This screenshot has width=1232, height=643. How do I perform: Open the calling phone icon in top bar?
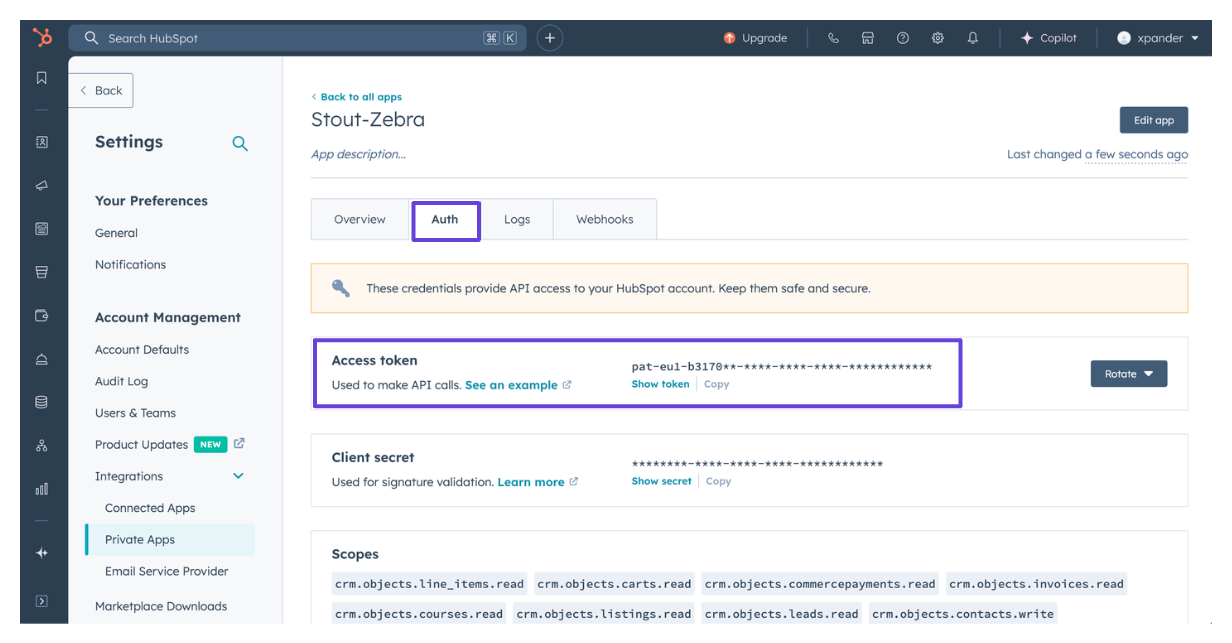(833, 38)
